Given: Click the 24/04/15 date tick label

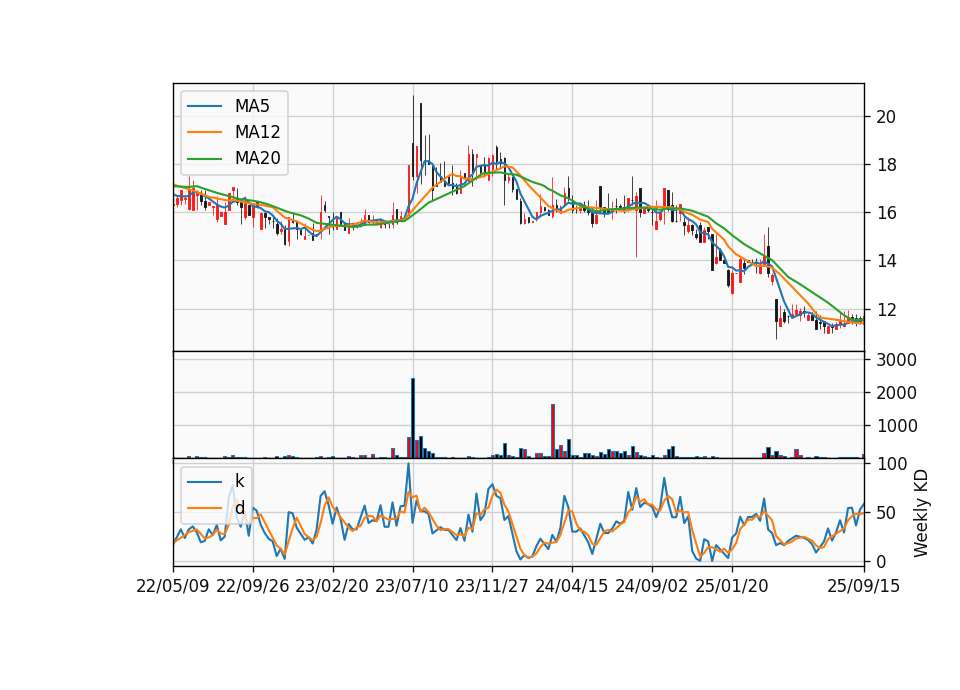Looking at the screenshot, I should 572,586.
